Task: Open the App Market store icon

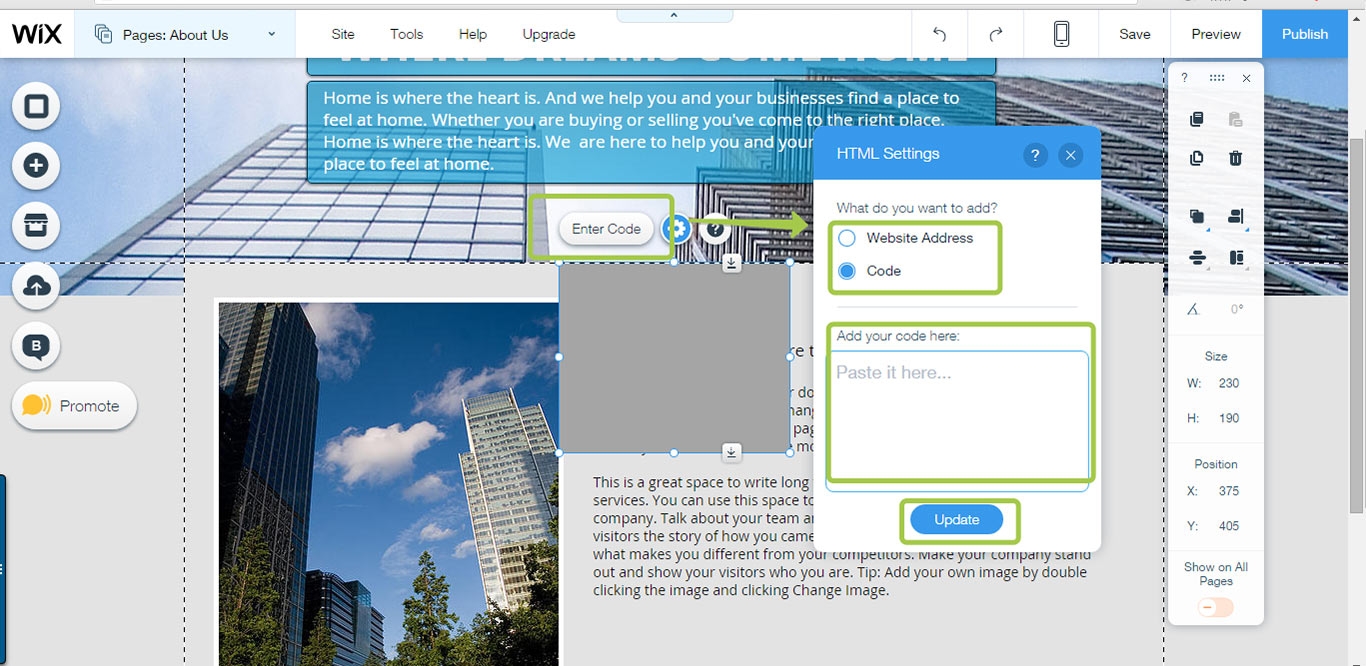Action: click(x=36, y=226)
